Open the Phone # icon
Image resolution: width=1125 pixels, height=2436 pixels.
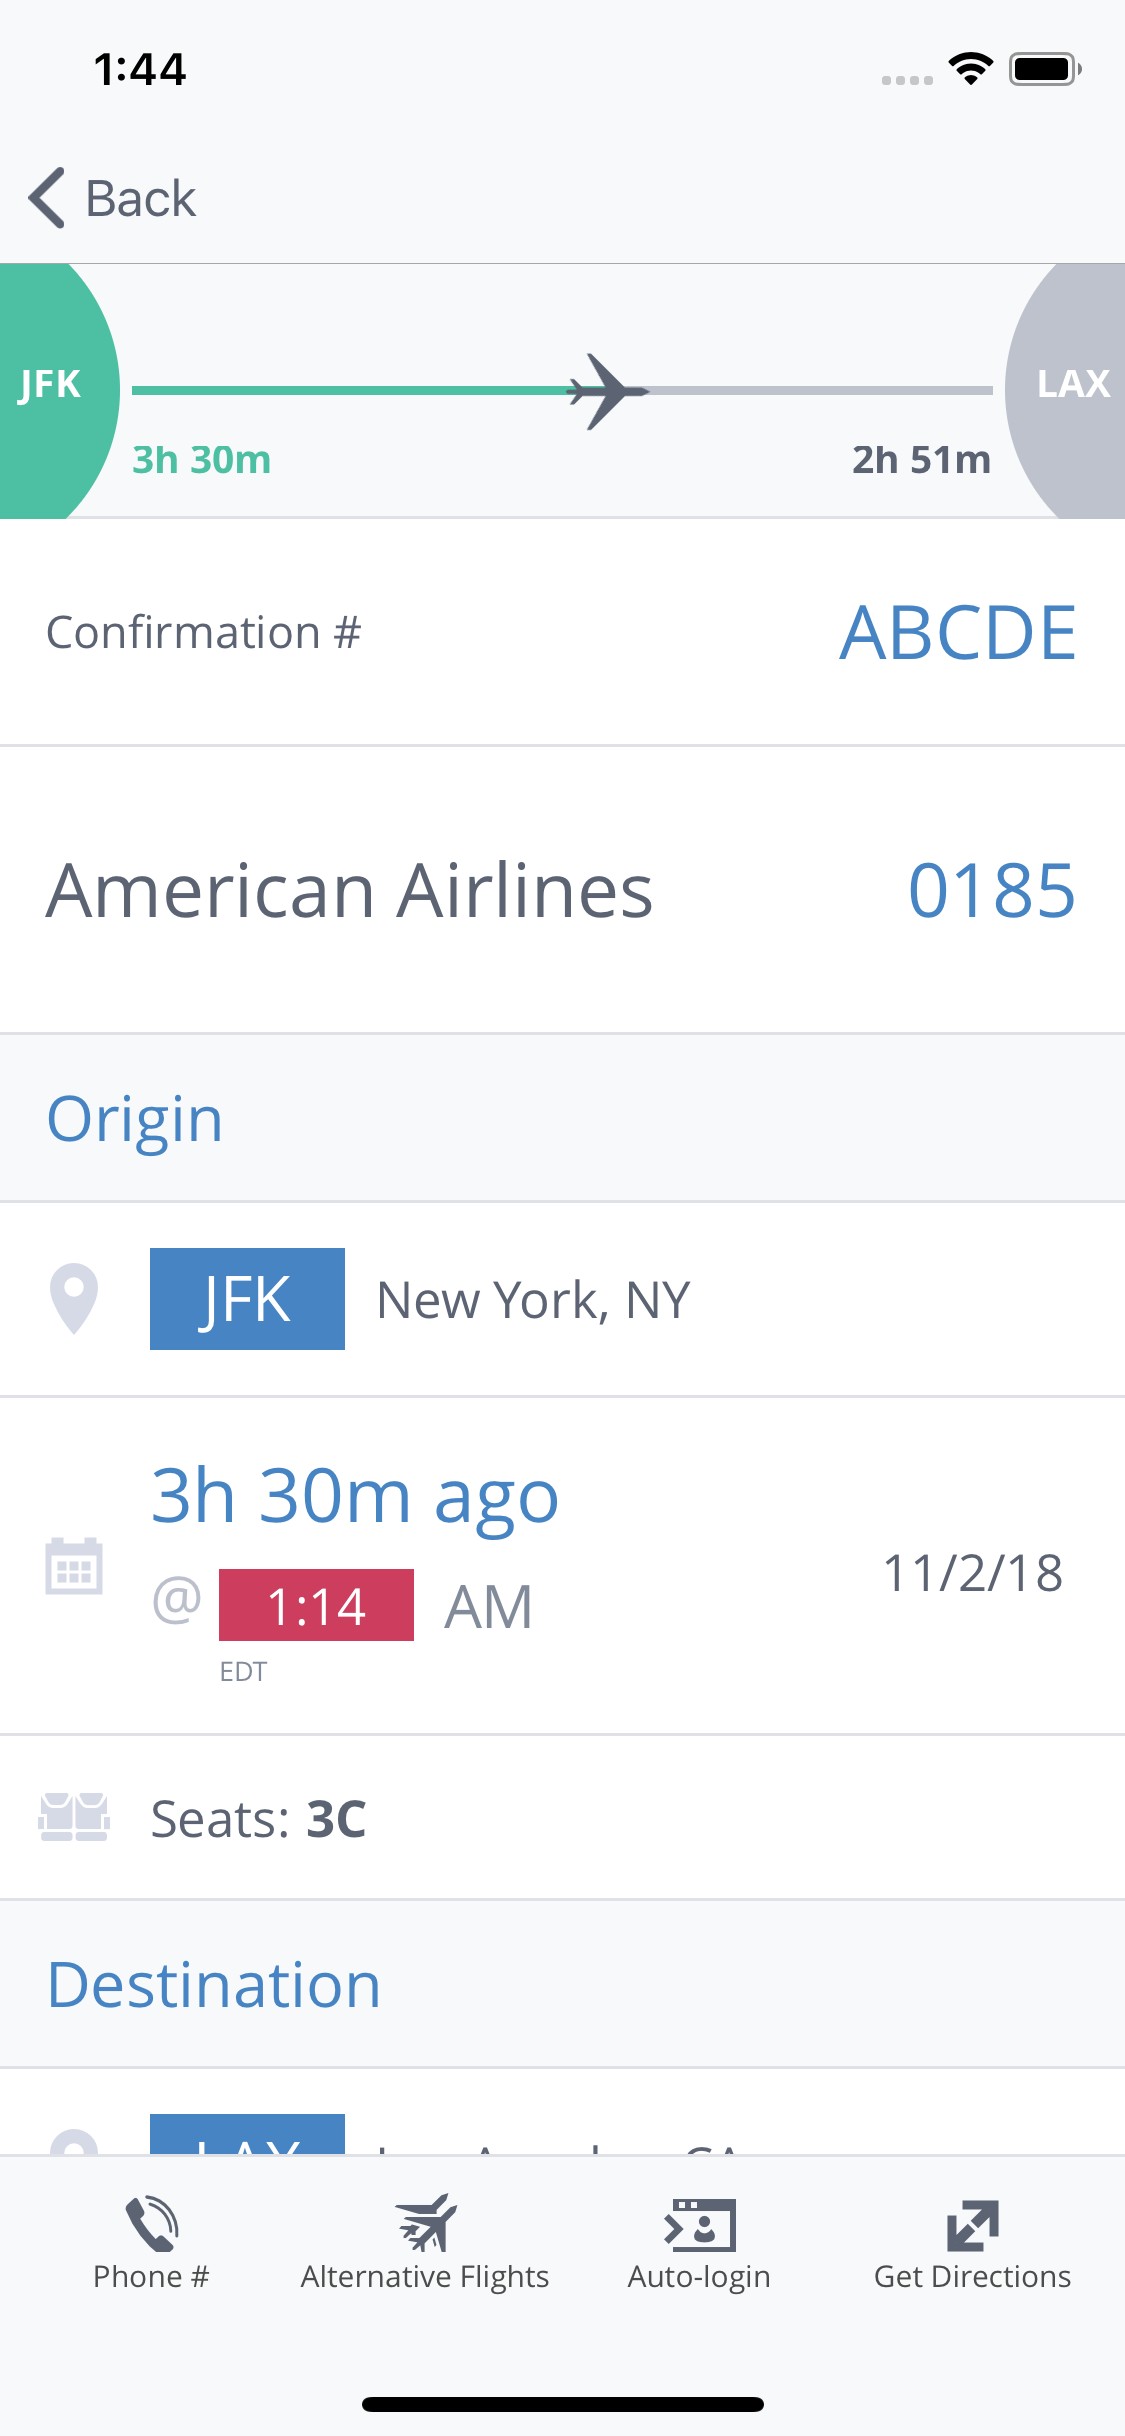point(151,2223)
